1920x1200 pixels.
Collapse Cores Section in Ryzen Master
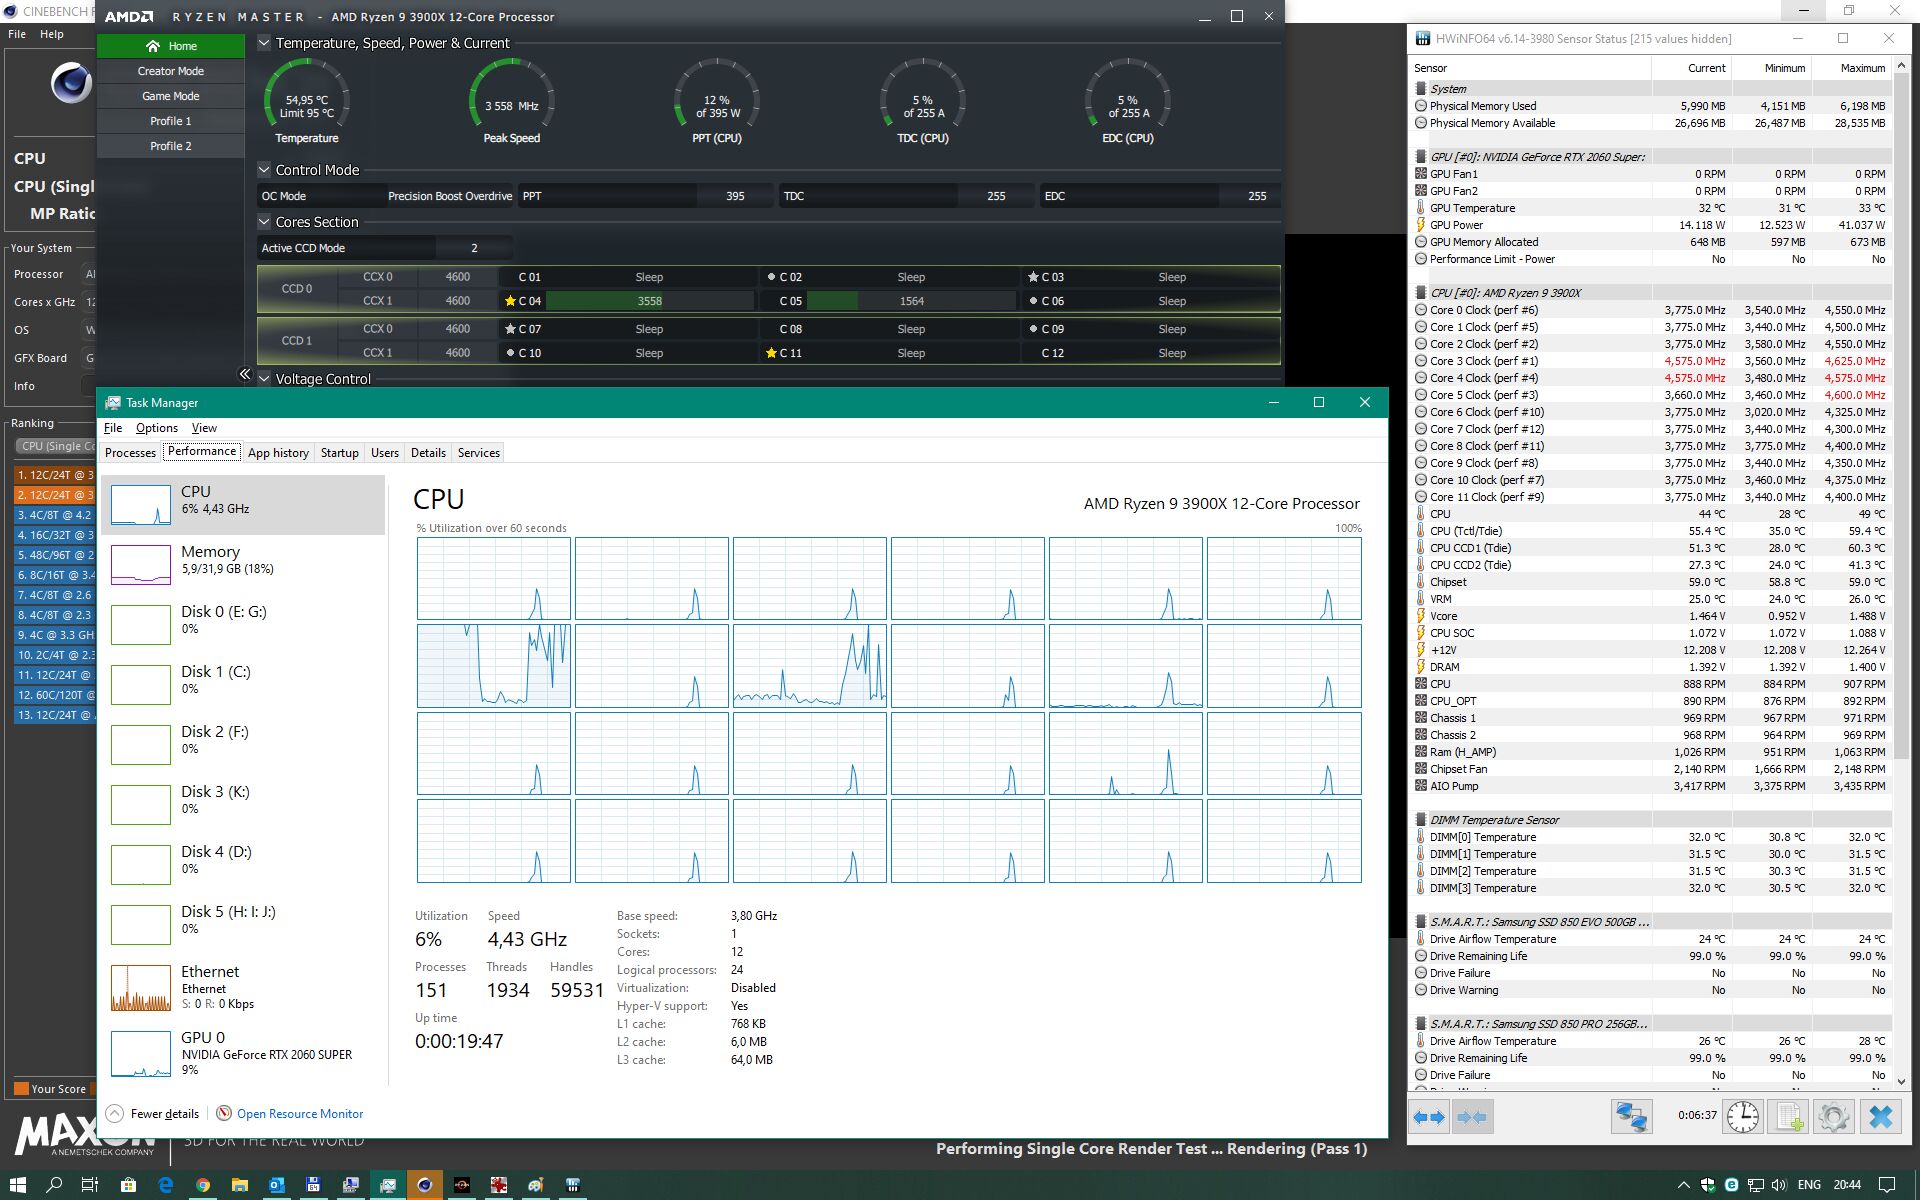tap(264, 222)
